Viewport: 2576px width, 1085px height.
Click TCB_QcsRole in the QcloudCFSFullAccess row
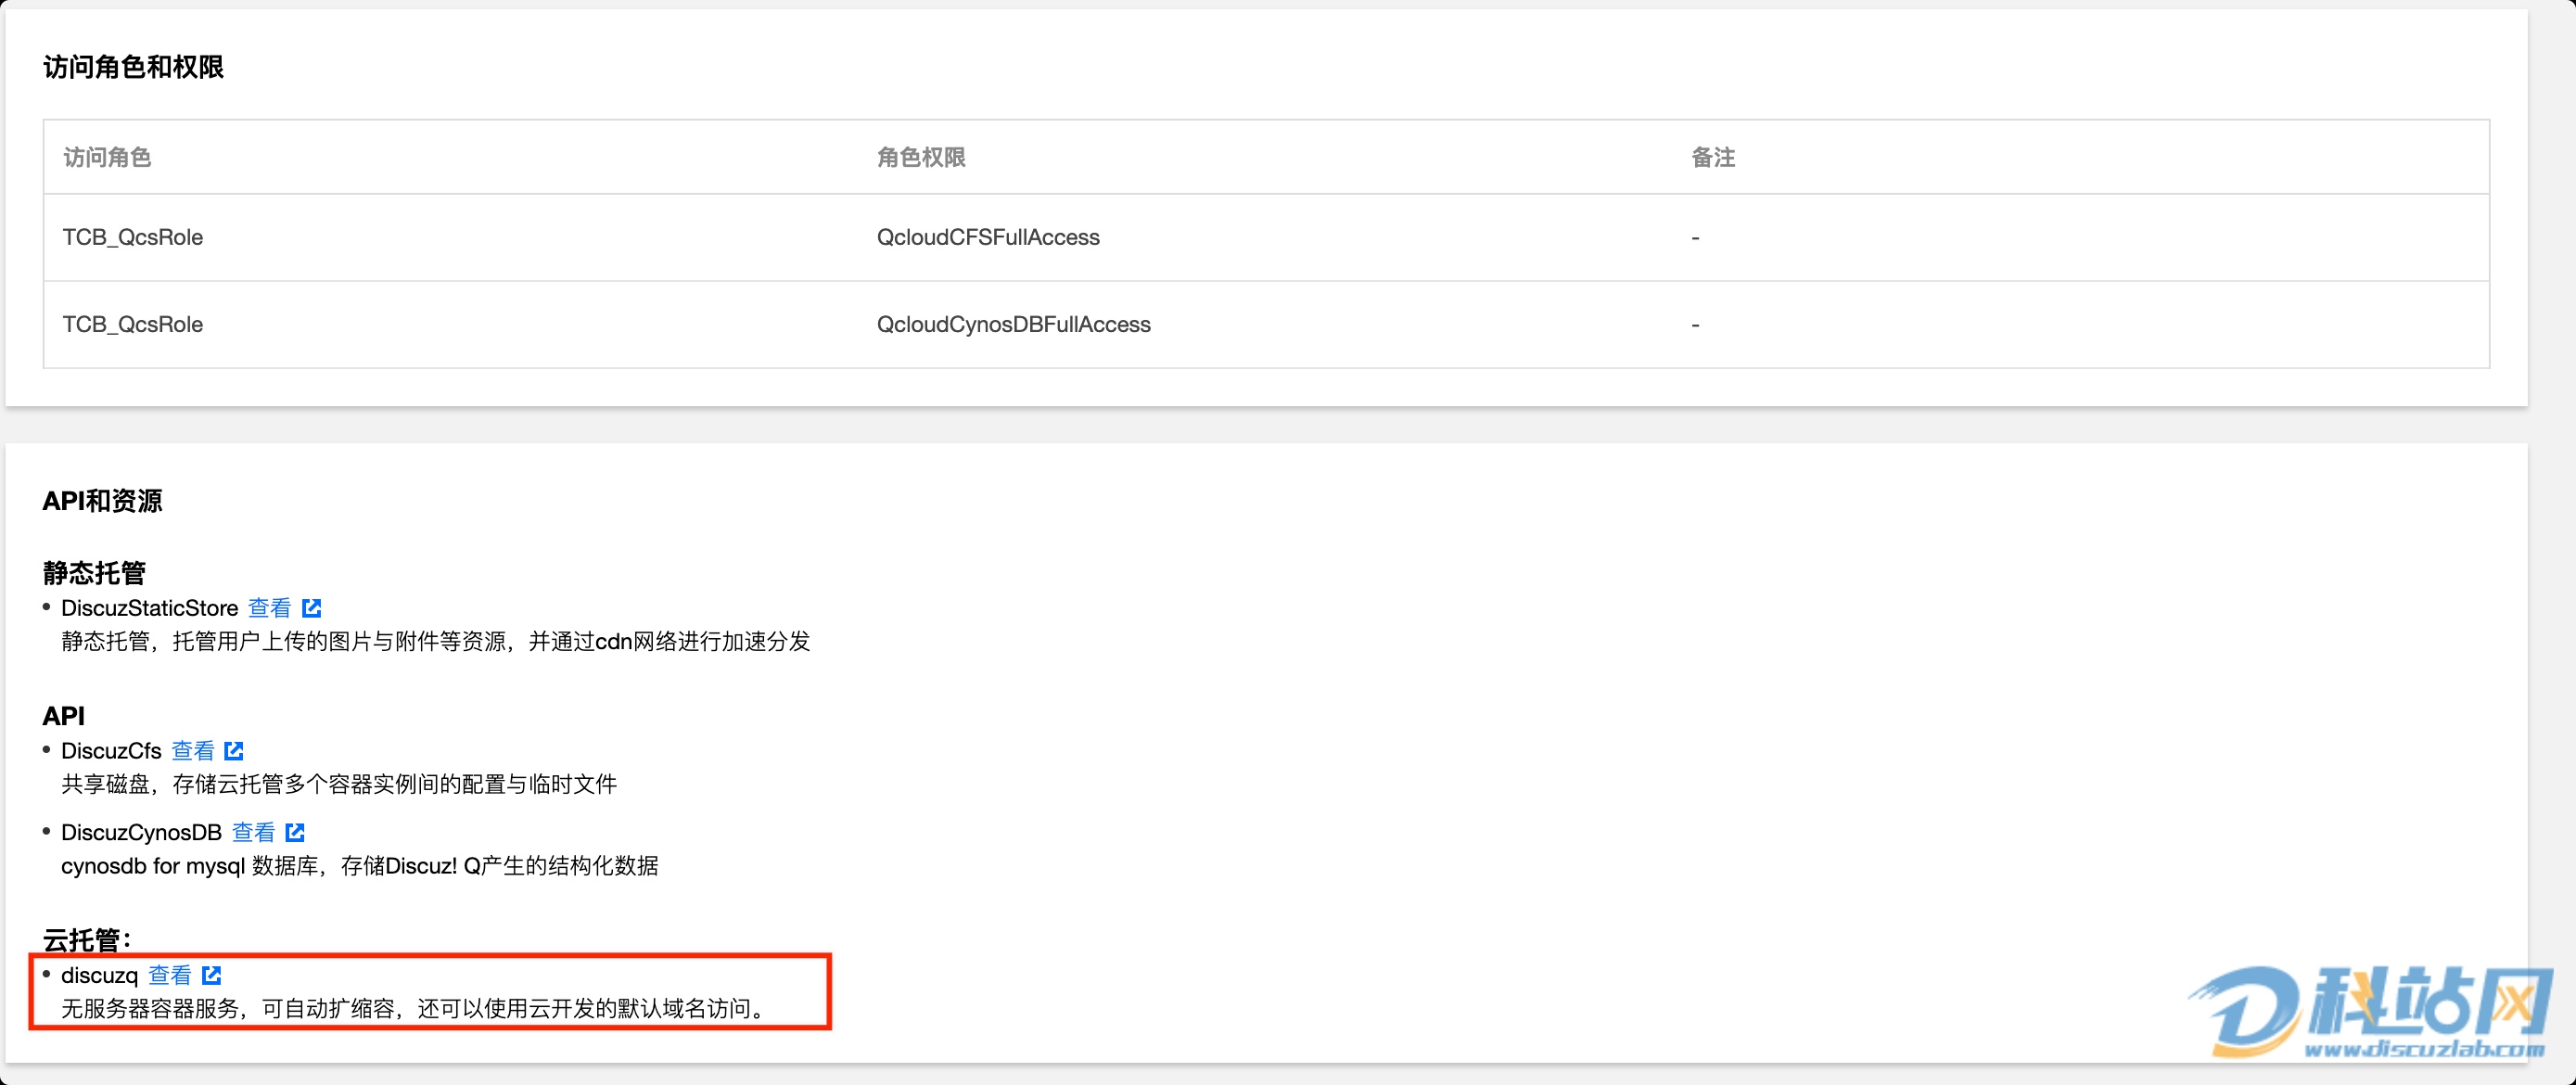132,237
